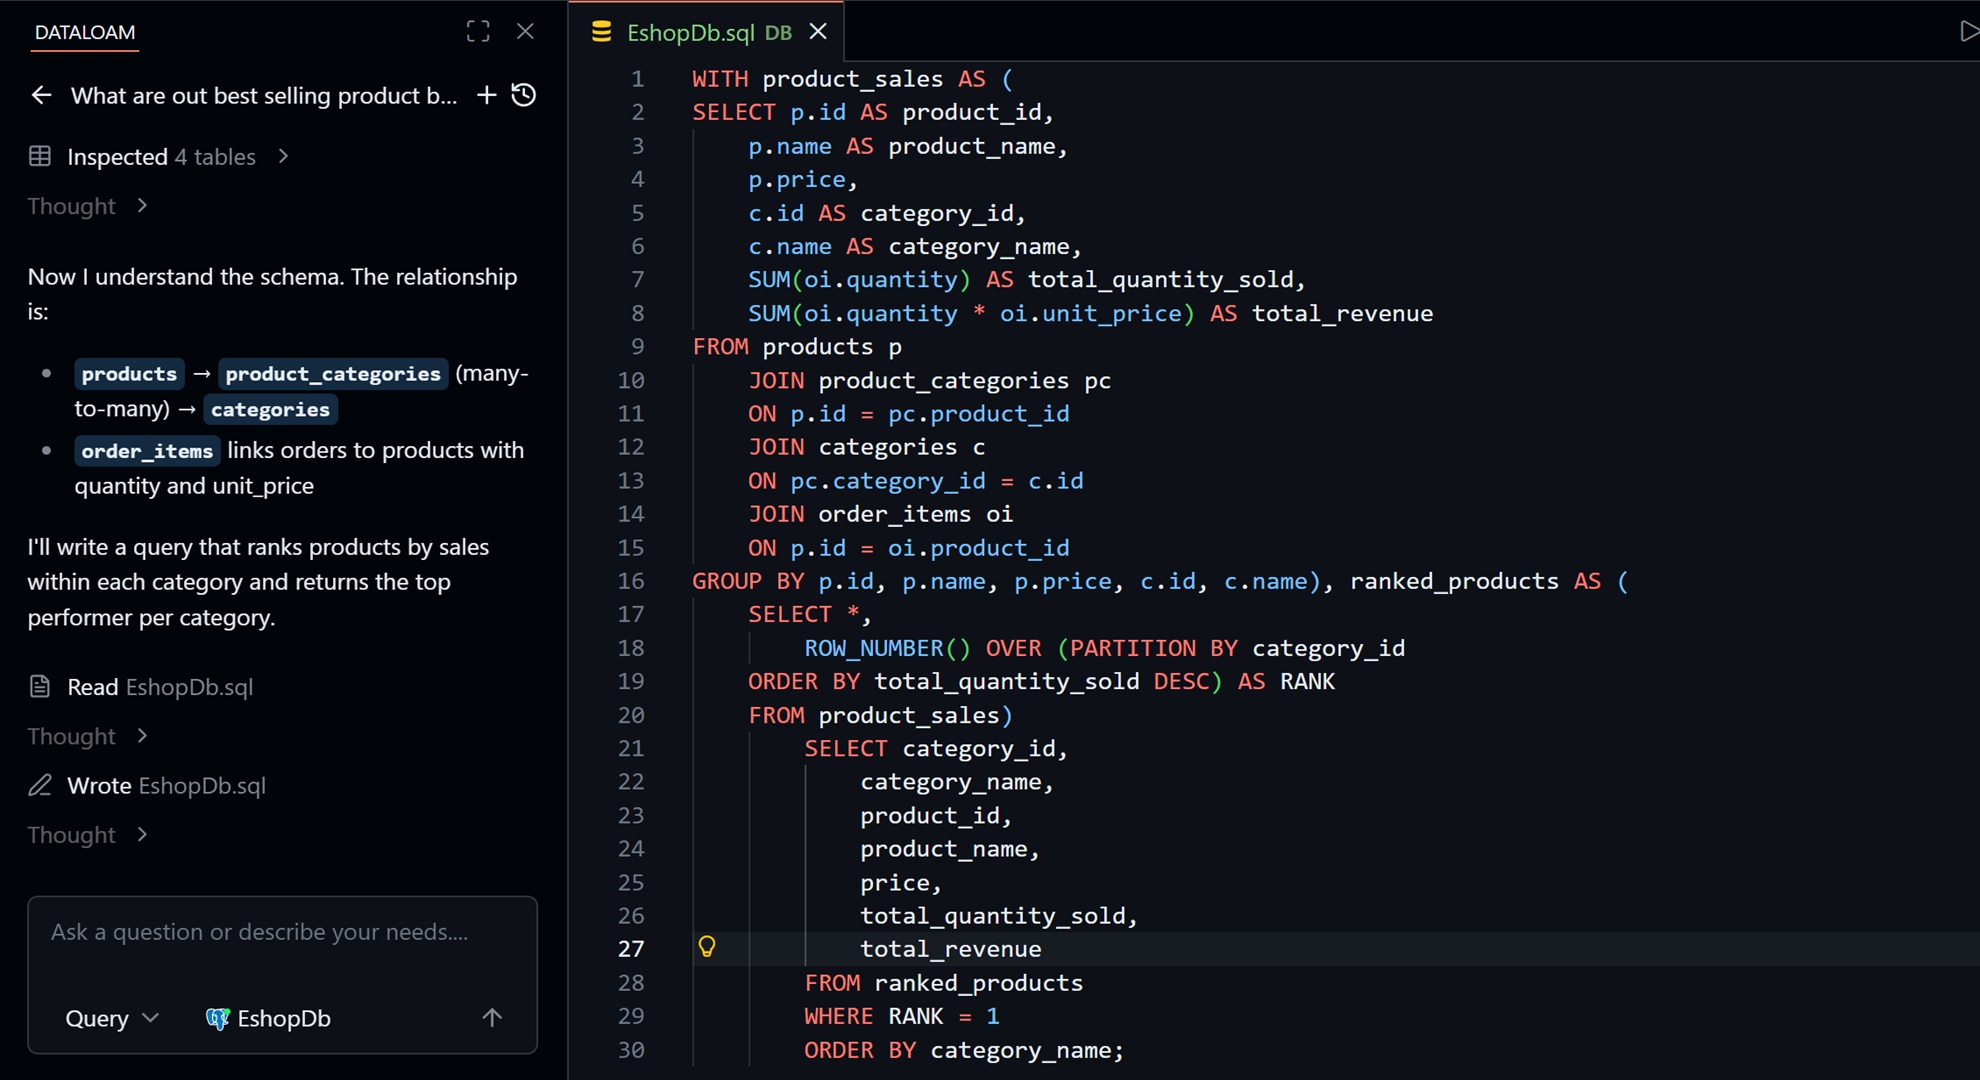The width and height of the screenshot is (1980, 1080).
Task: Click the order_items table tag
Action: click(x=147, y=451)
